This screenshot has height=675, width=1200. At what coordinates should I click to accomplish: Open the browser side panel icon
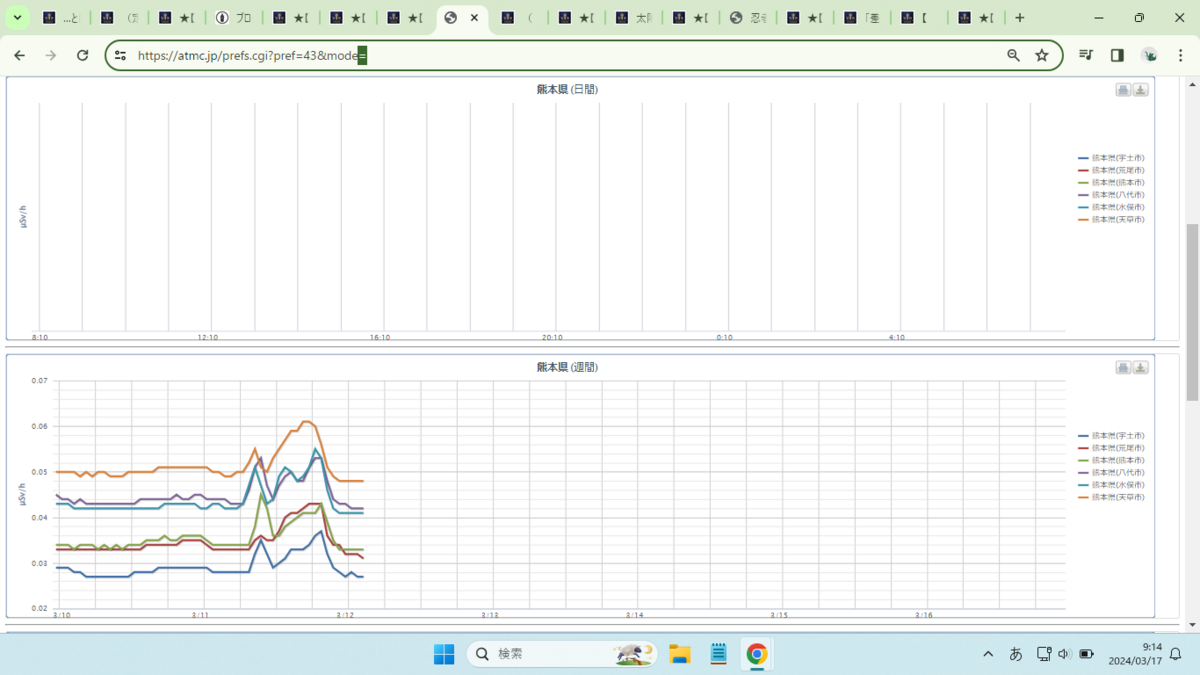1117,56
